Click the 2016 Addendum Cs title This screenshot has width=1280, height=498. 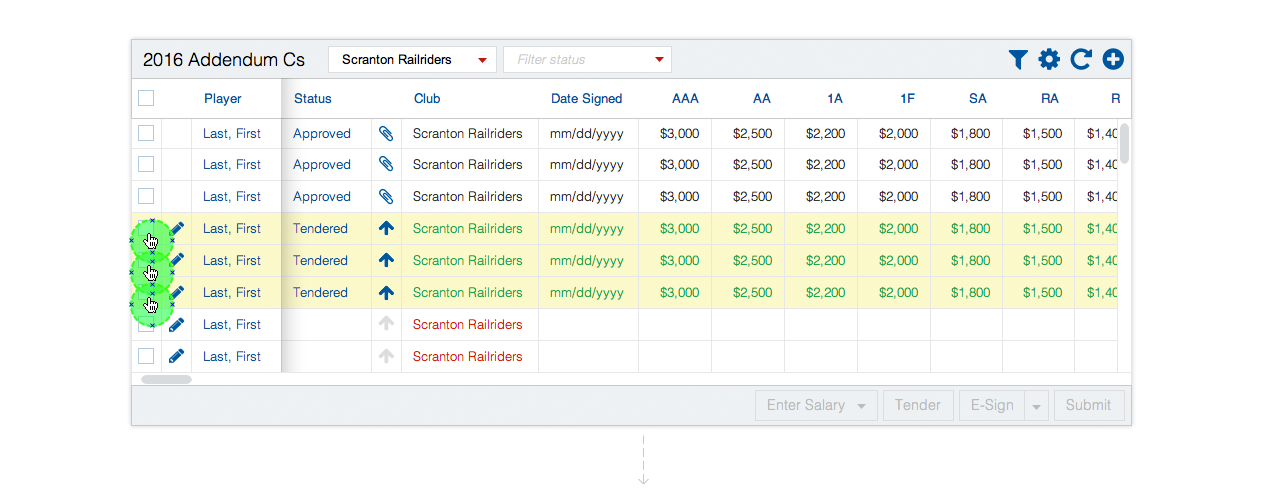[224, 60]
